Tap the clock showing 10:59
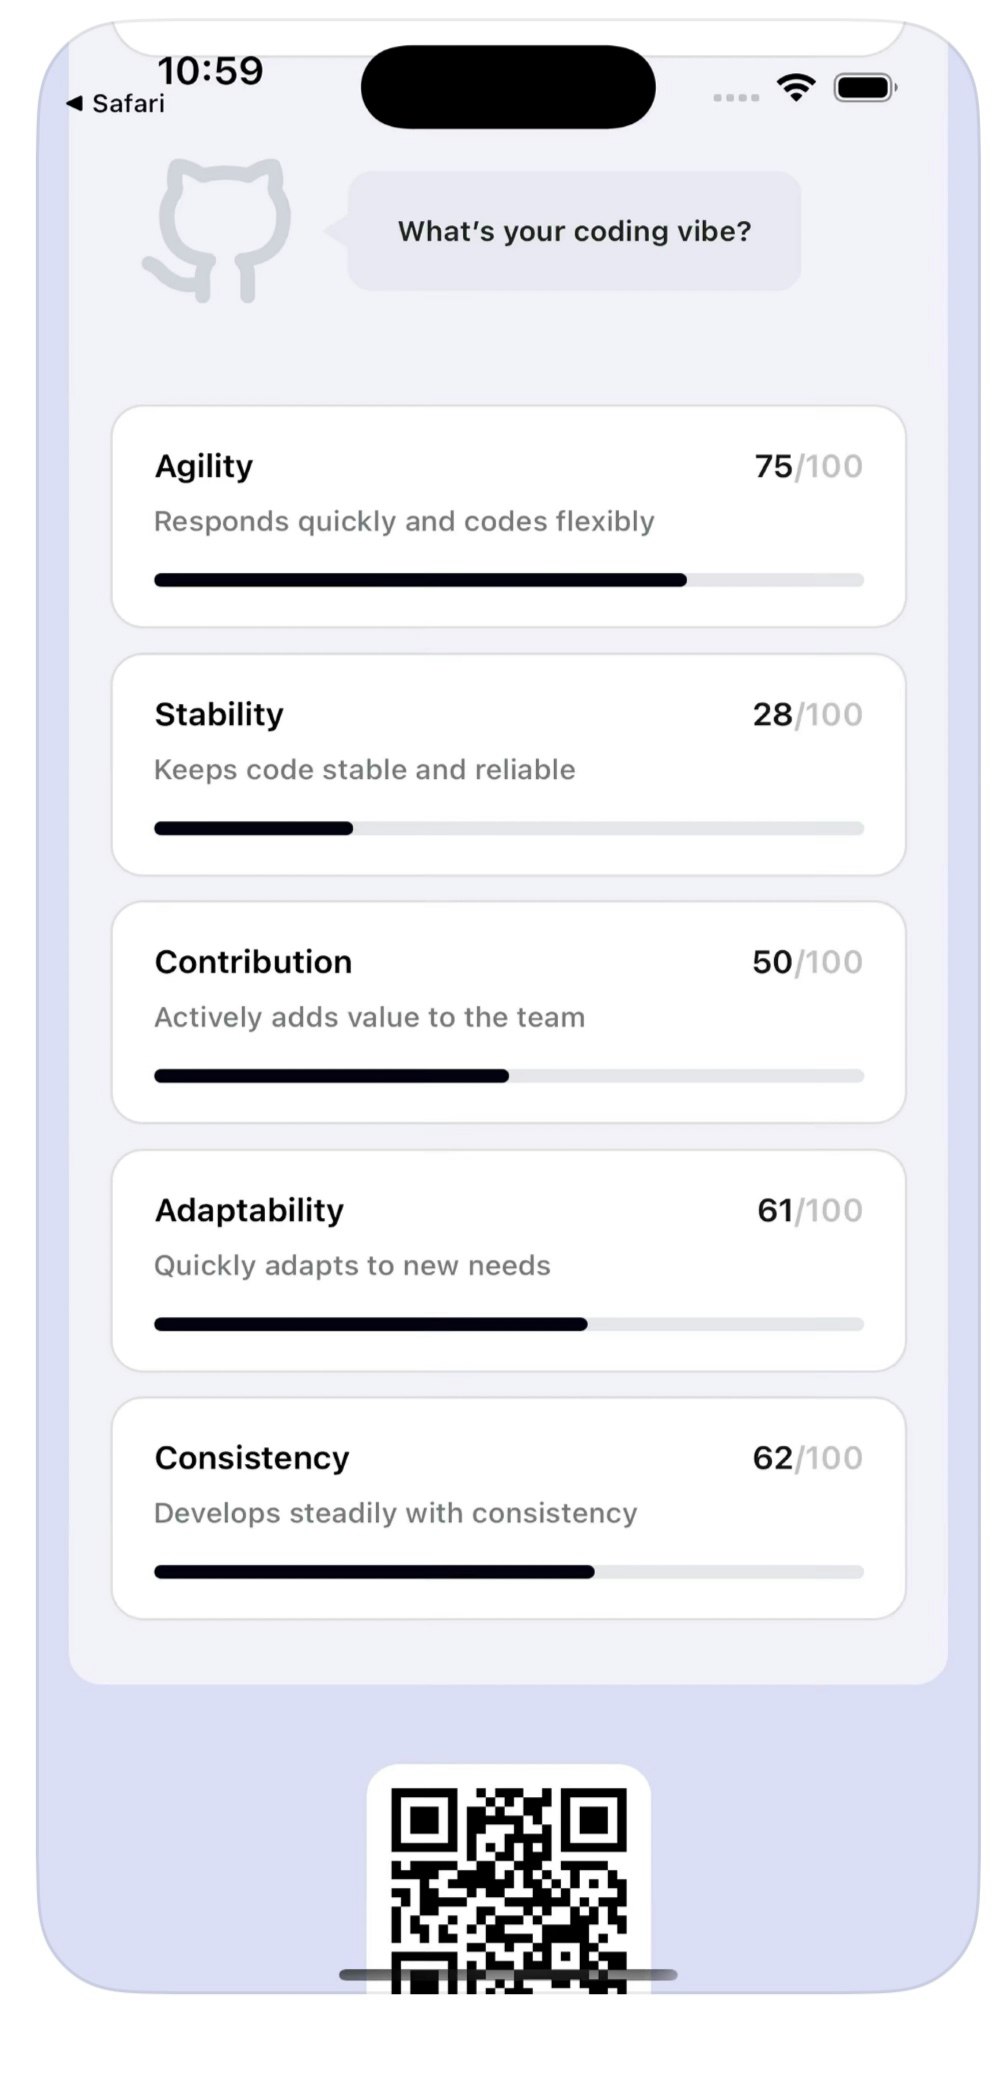 [x=210, y=70]
